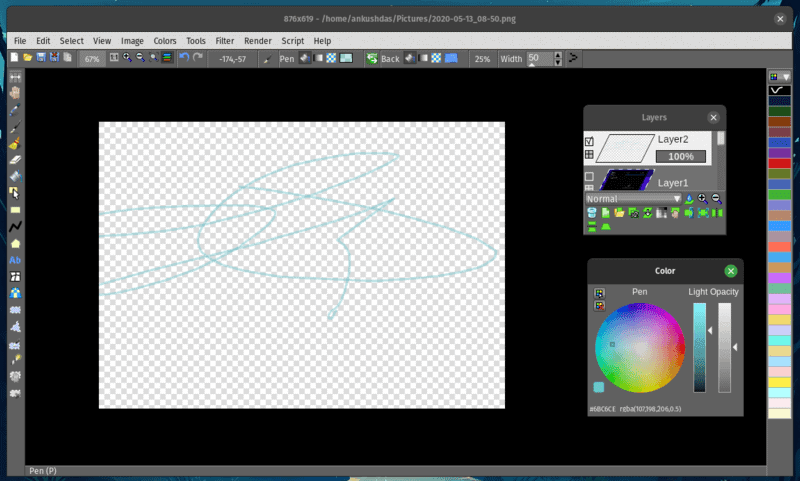Open the Render menu
The width and height of the screenshot is (800, 481).
(258, 41)
